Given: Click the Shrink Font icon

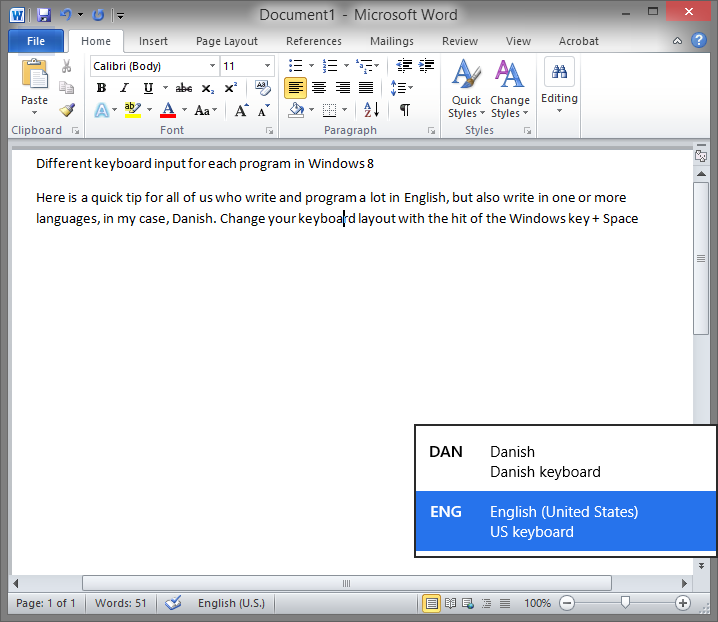Looking at the screenshot, I should pyautogui.click(x=264, y=110).
